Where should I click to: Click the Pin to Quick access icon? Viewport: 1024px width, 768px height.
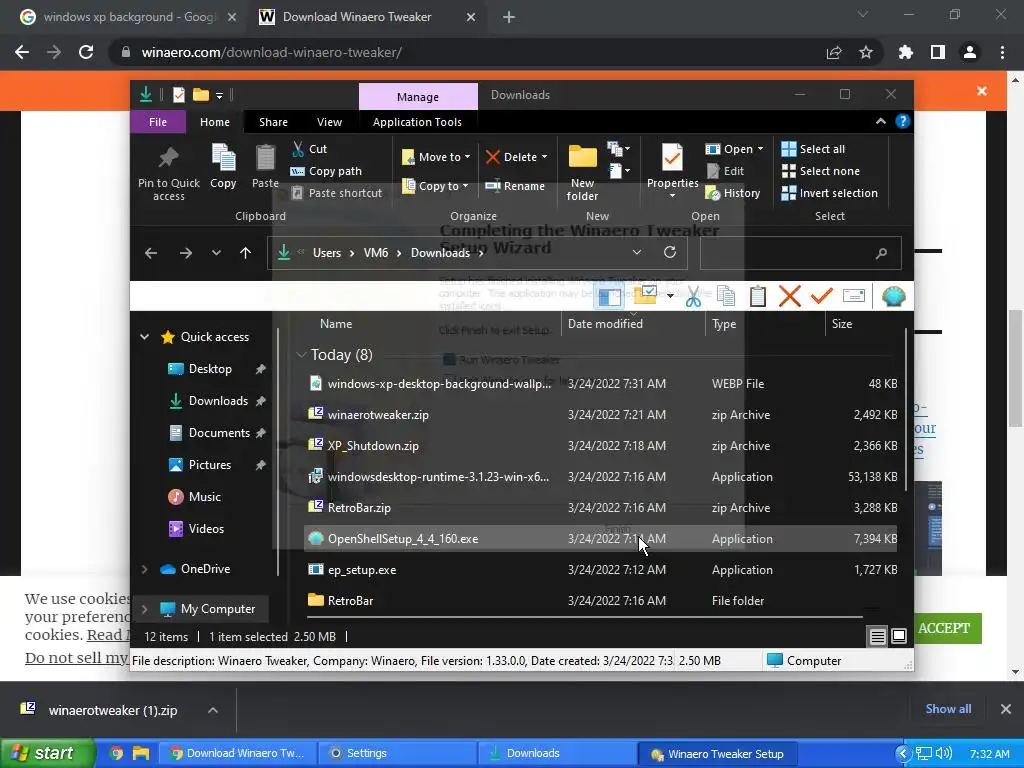[168, 159]
